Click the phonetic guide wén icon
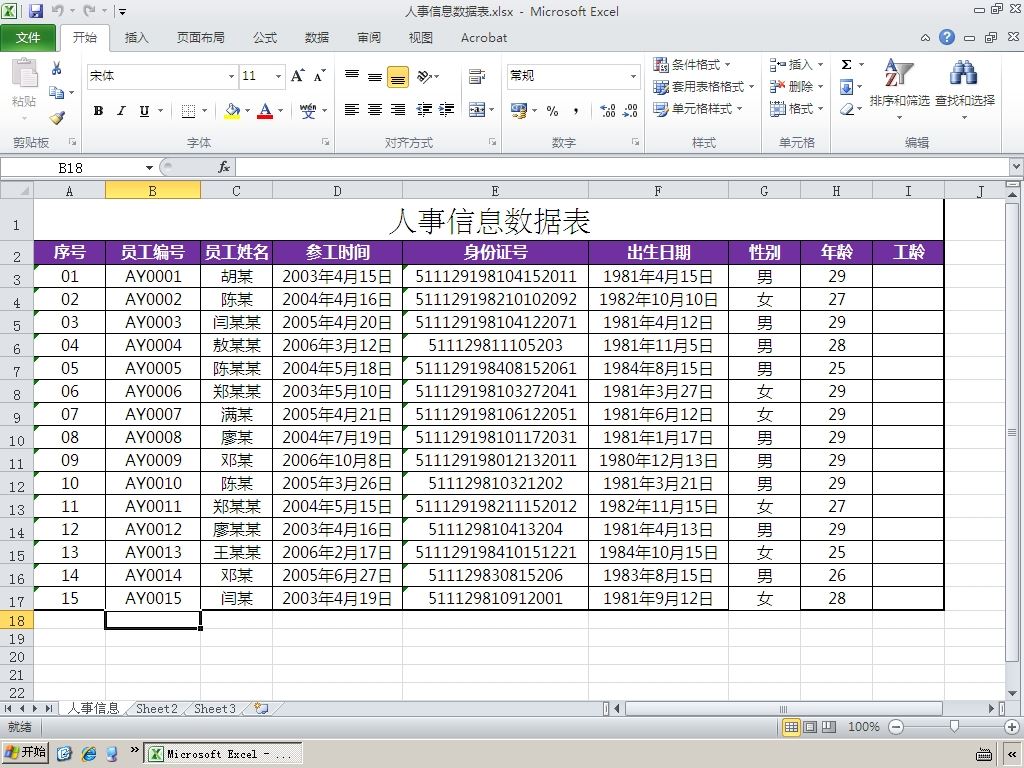Screen dimensions: 1024x768 [308, 110]
